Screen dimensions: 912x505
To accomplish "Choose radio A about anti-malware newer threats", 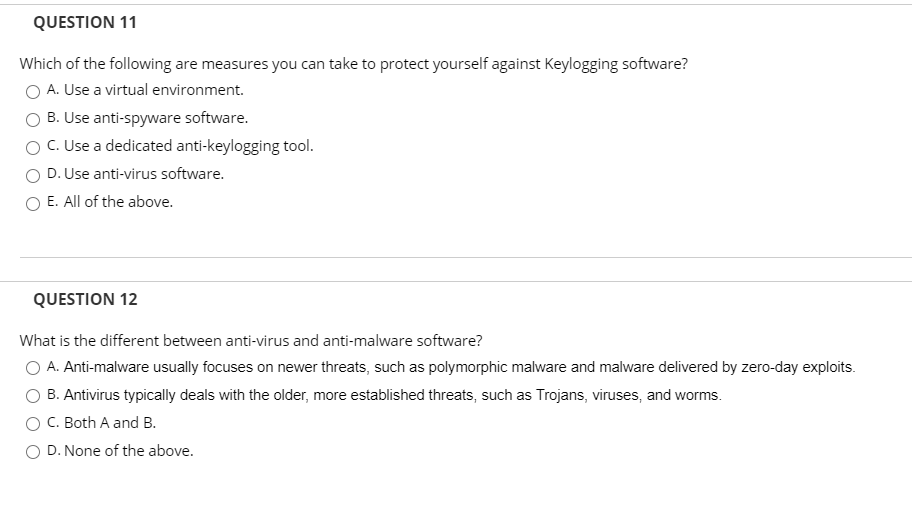I will [33, 368].
